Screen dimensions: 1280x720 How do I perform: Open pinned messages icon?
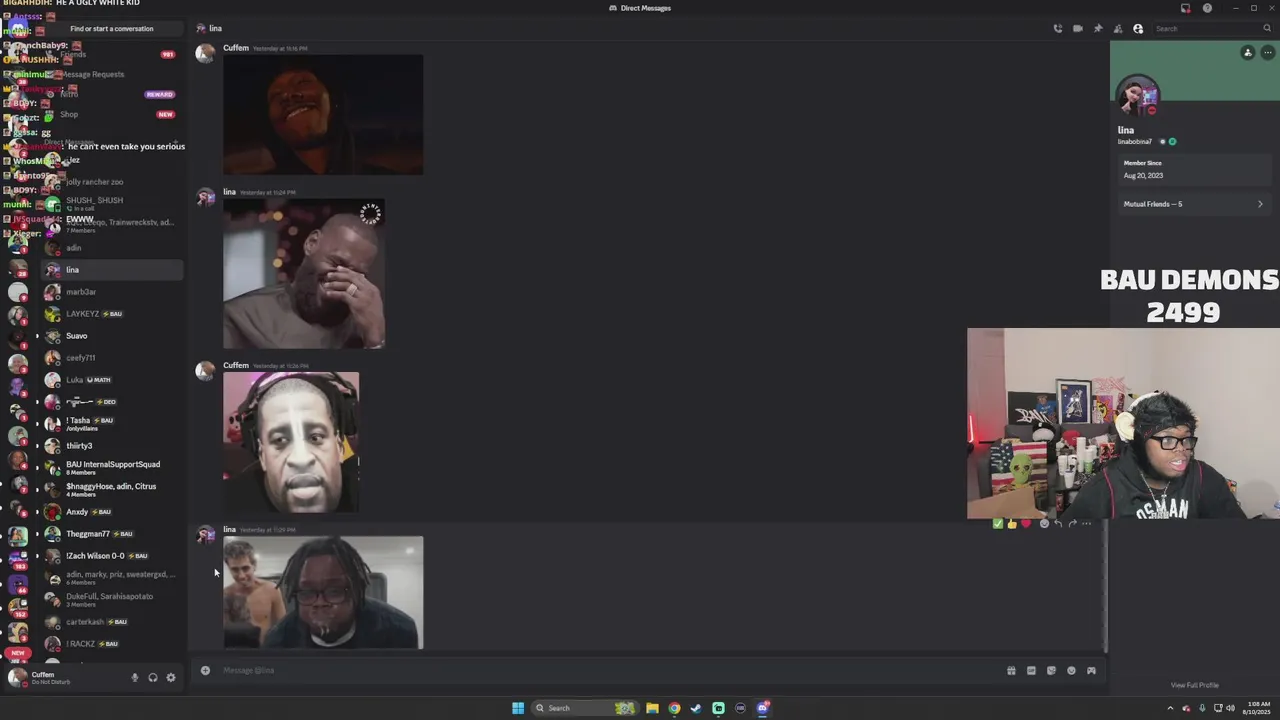point(1098,28)
